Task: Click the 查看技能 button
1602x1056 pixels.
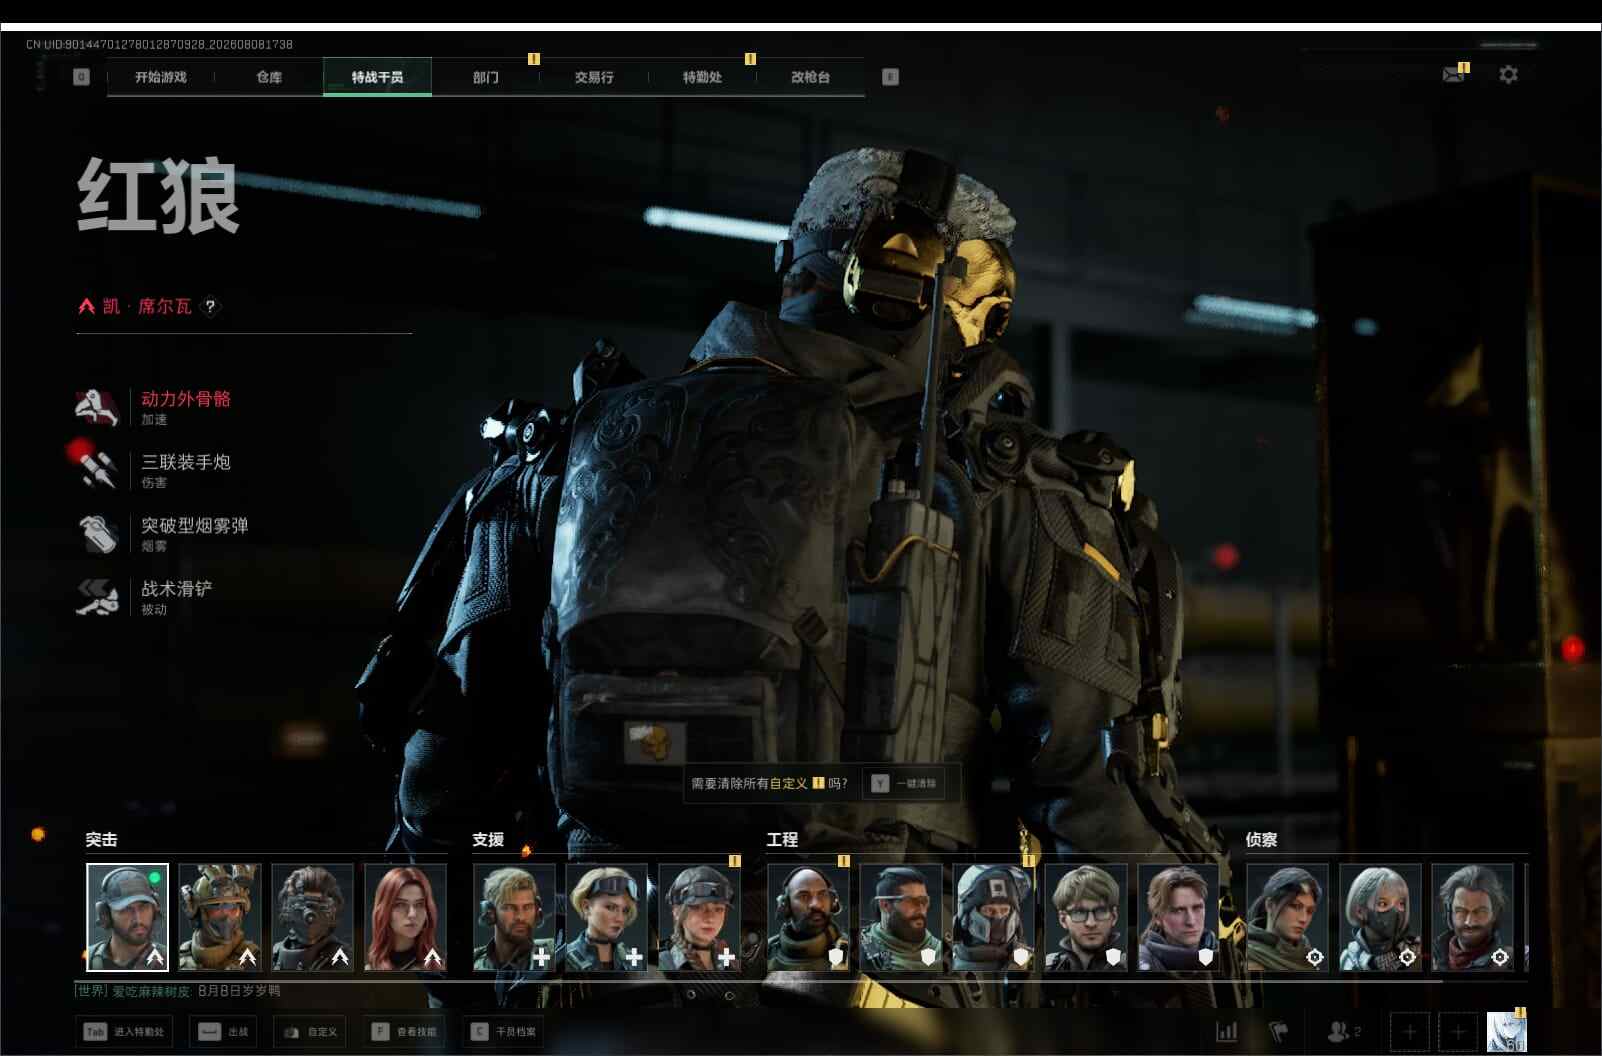Action: (404, 1032)
